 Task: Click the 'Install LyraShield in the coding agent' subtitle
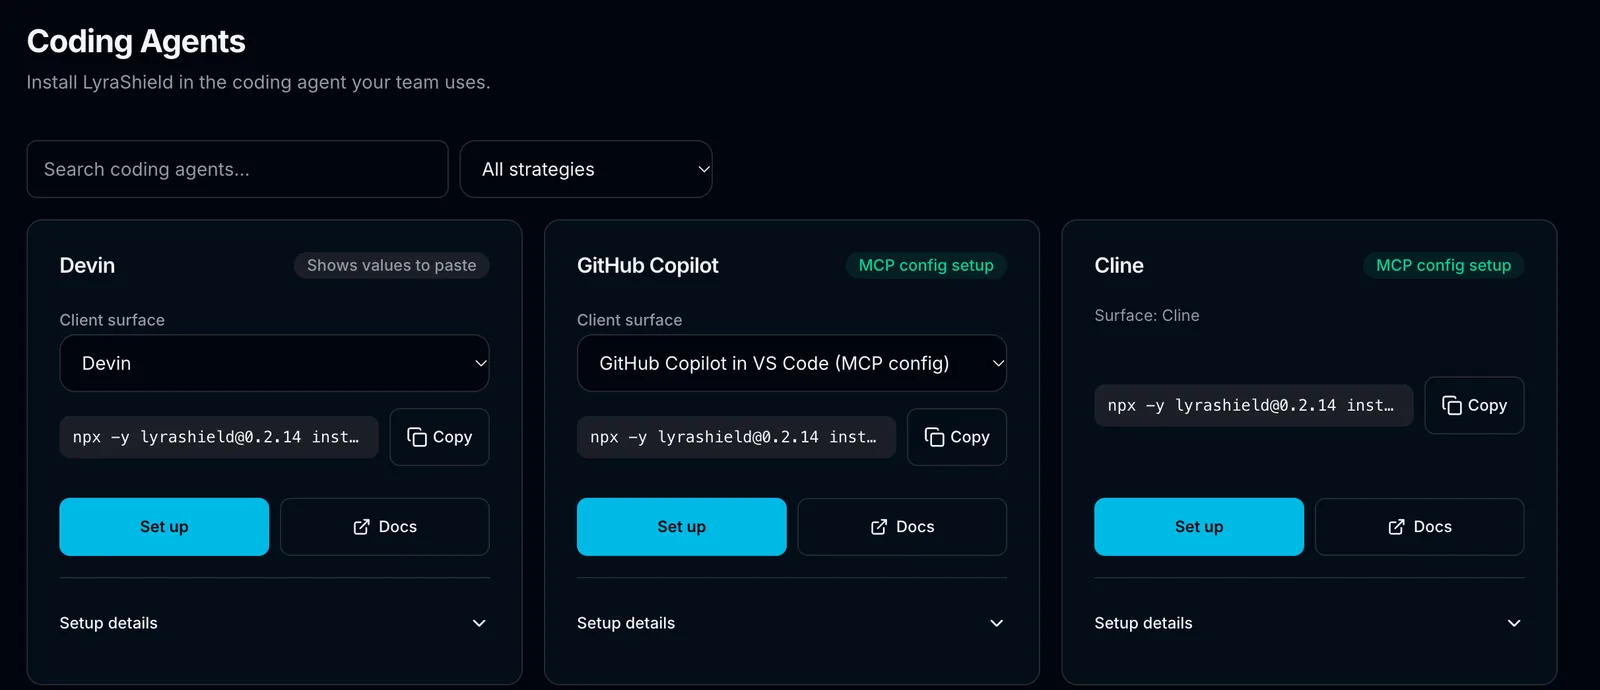click(x=258, y=82)
